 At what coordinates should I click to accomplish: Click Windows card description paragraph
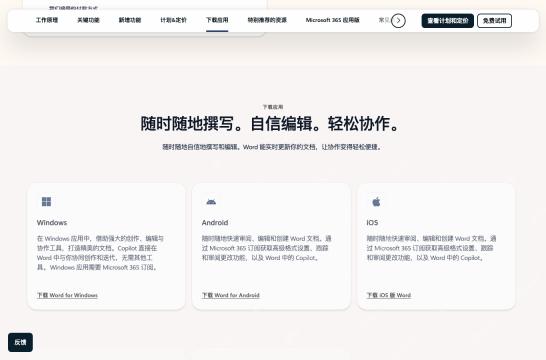pos(100,253)
